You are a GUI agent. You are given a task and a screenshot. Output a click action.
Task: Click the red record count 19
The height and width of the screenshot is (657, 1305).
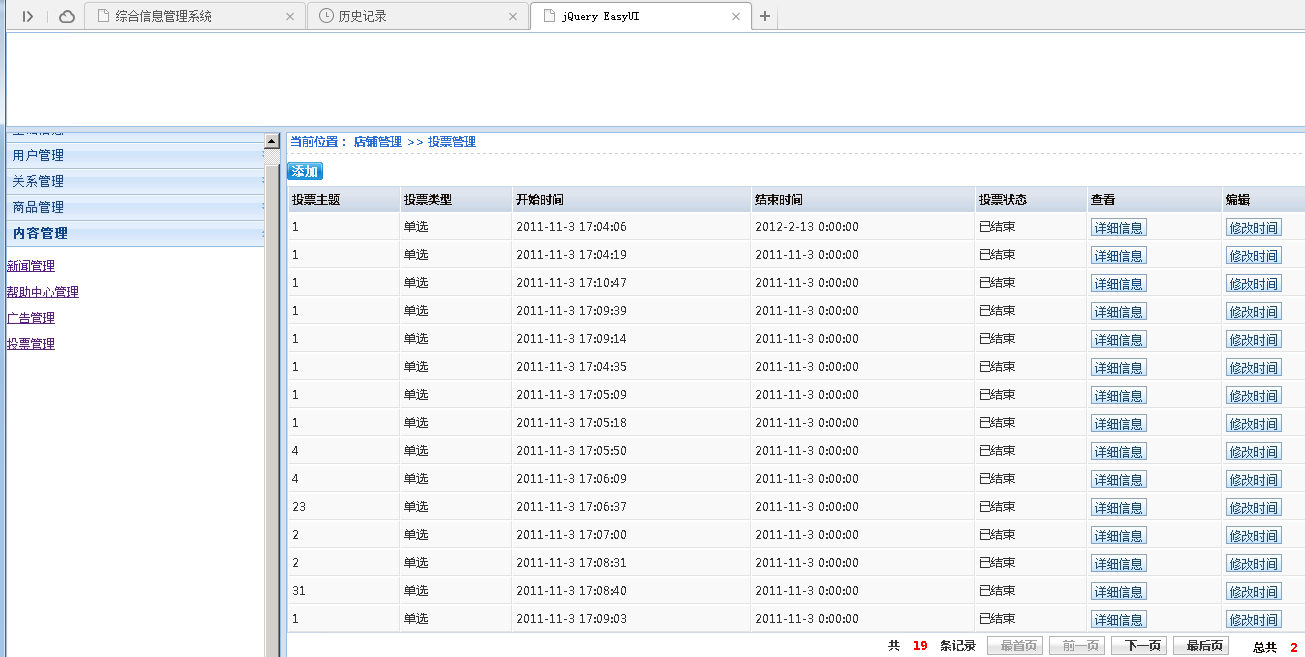pos(920,646)
